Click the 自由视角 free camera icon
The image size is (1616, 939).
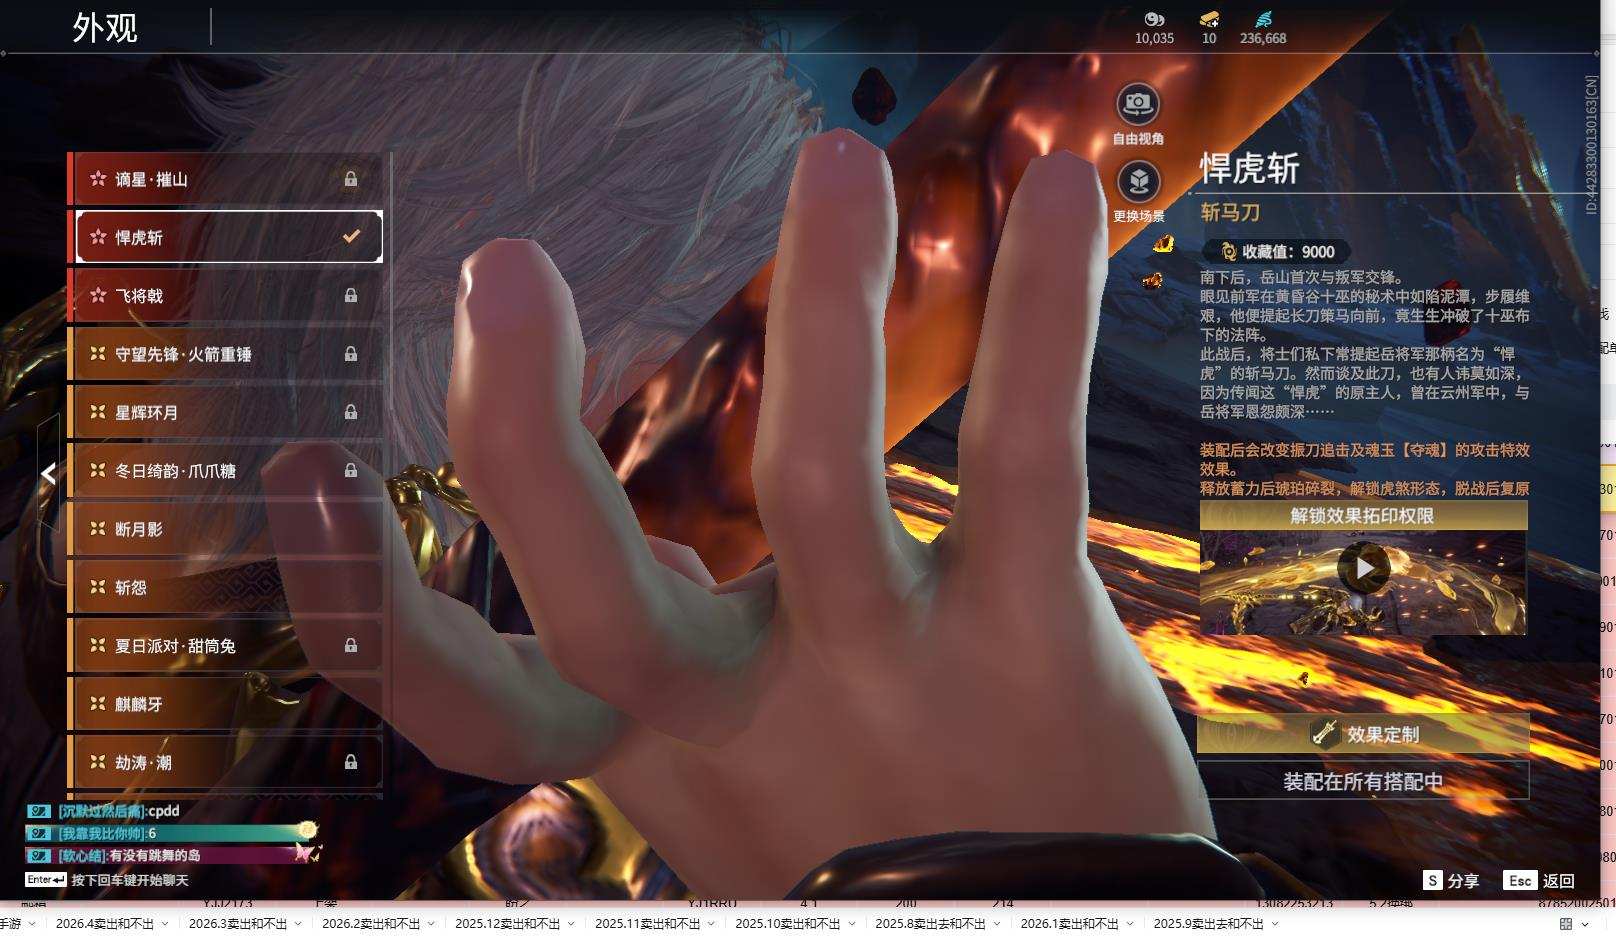click(1138, 105)
